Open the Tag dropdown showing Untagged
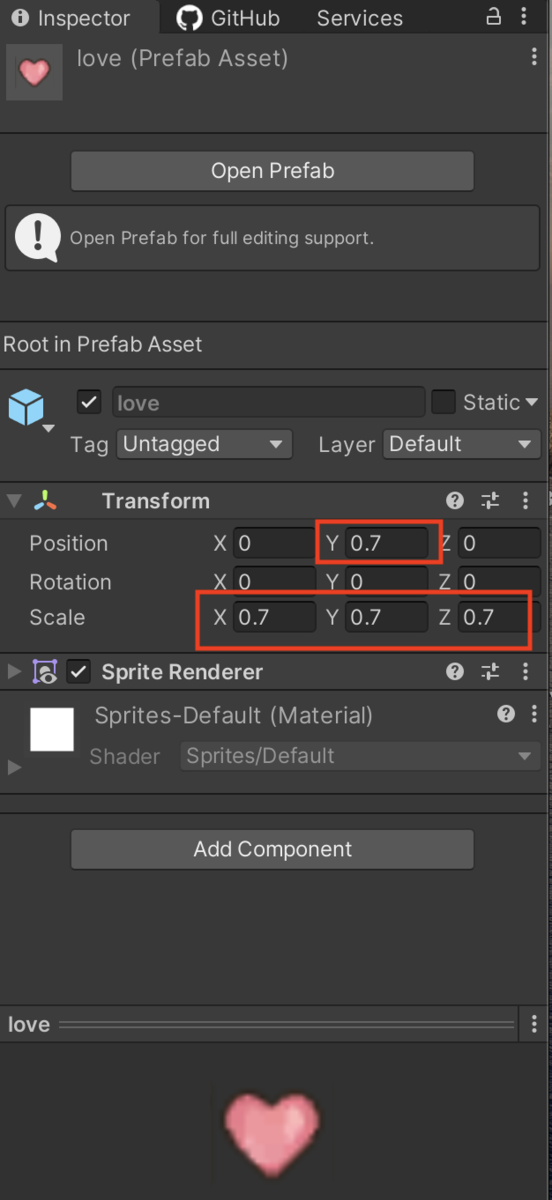The width and height of the screenshot is (552, 1200). pos(204,444)
